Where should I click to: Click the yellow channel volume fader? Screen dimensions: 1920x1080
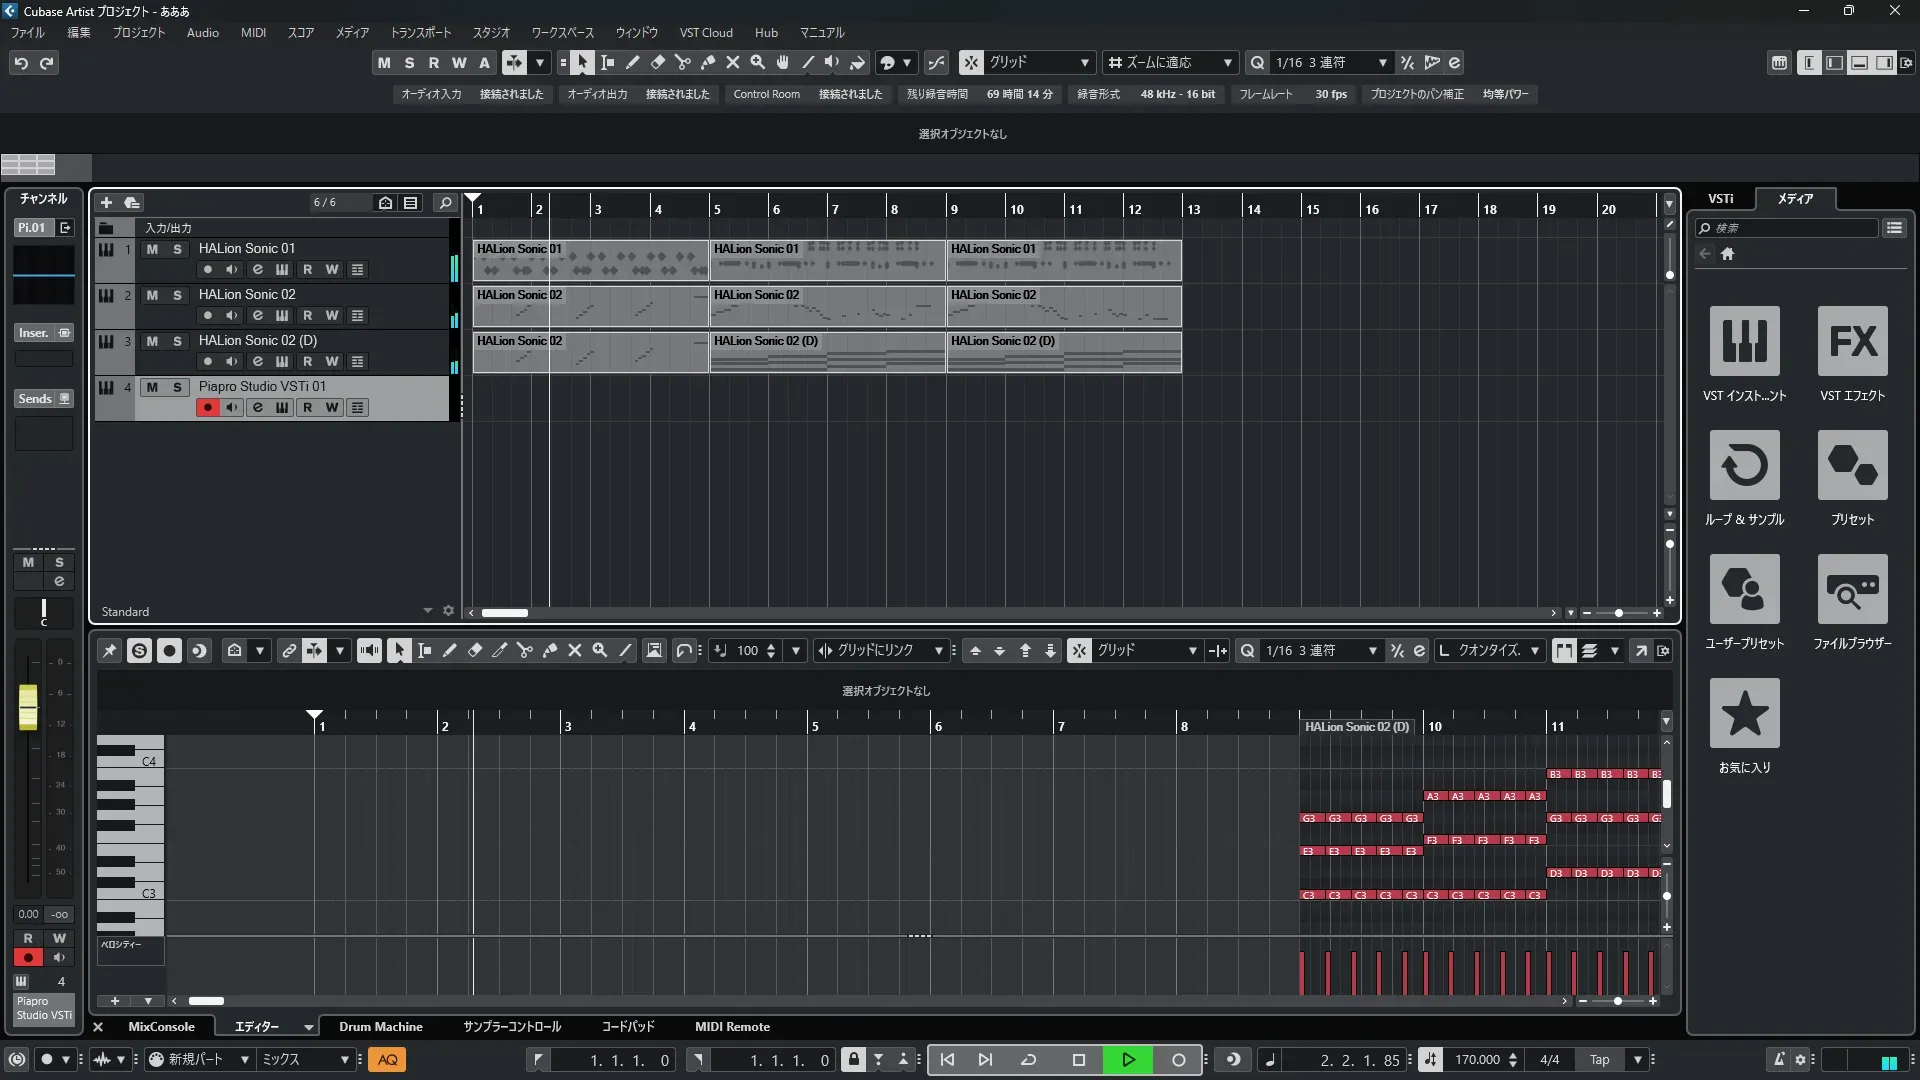tap(28, 707)
